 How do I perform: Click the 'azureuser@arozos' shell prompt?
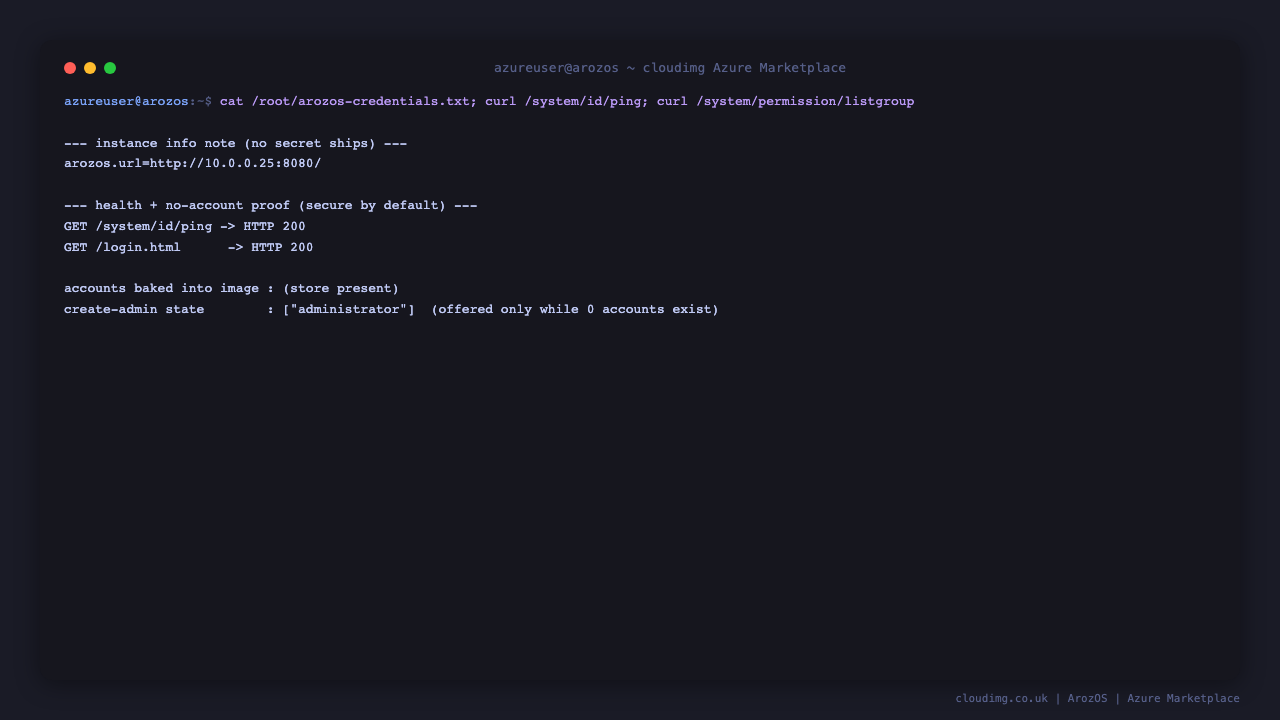(126, 101)
